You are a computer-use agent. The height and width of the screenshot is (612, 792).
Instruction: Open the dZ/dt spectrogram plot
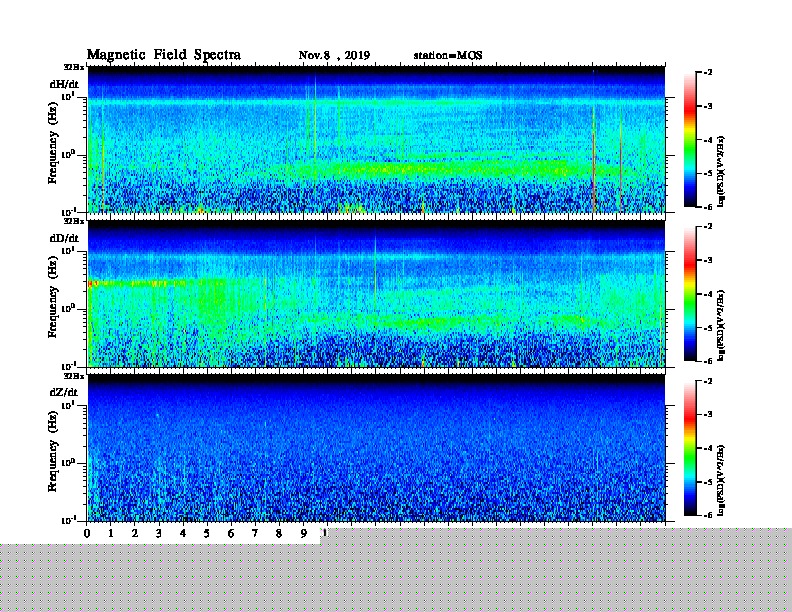[376, 447]
